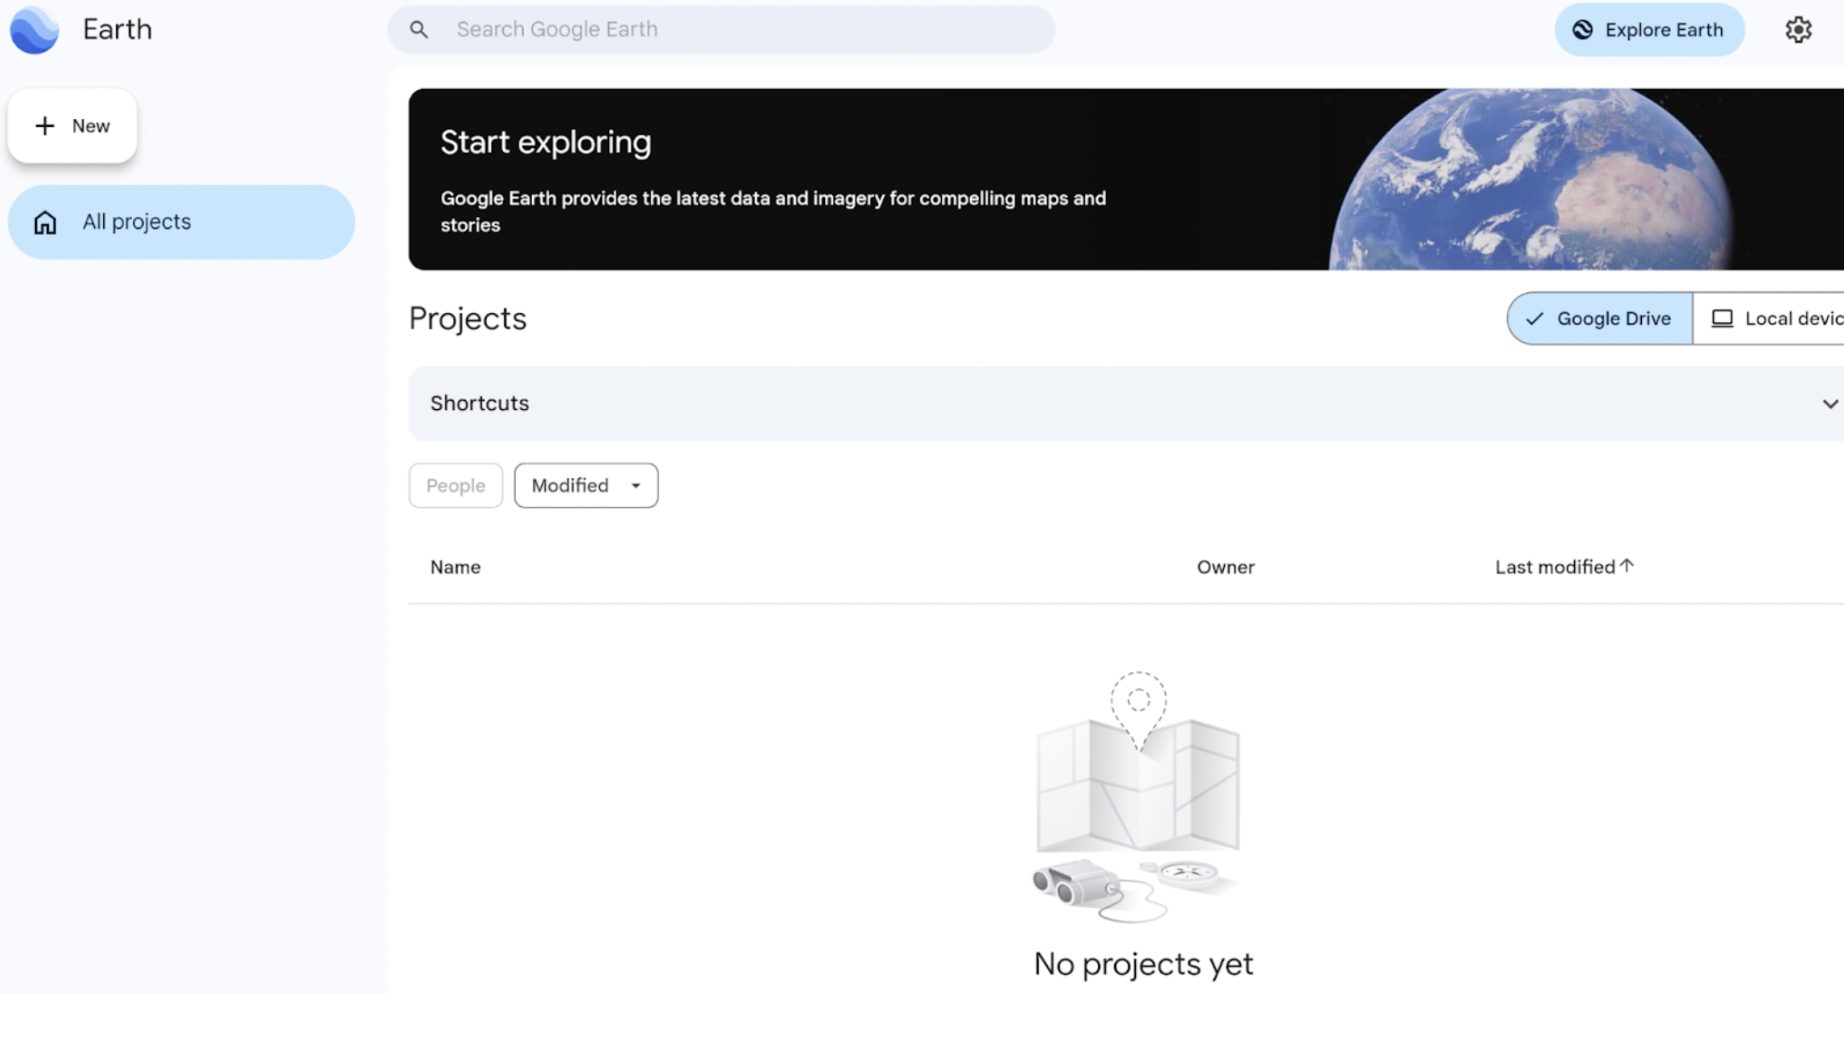The height and width of the screenshot is (1054, 1844).
Task: Open settings via the gear icon
Action: coord(1798,30)
